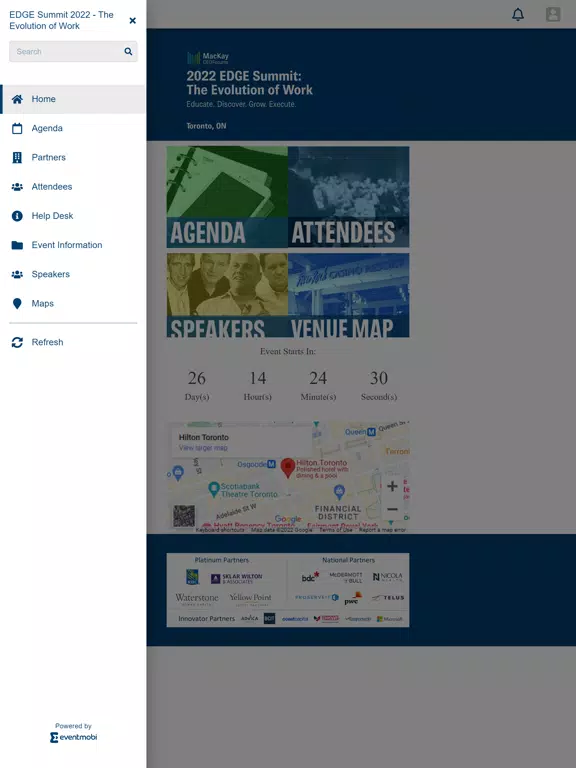This screenshot has height=768, width=576.
Task: Close the side navigation menu
Action: click(x=133, y=21)
